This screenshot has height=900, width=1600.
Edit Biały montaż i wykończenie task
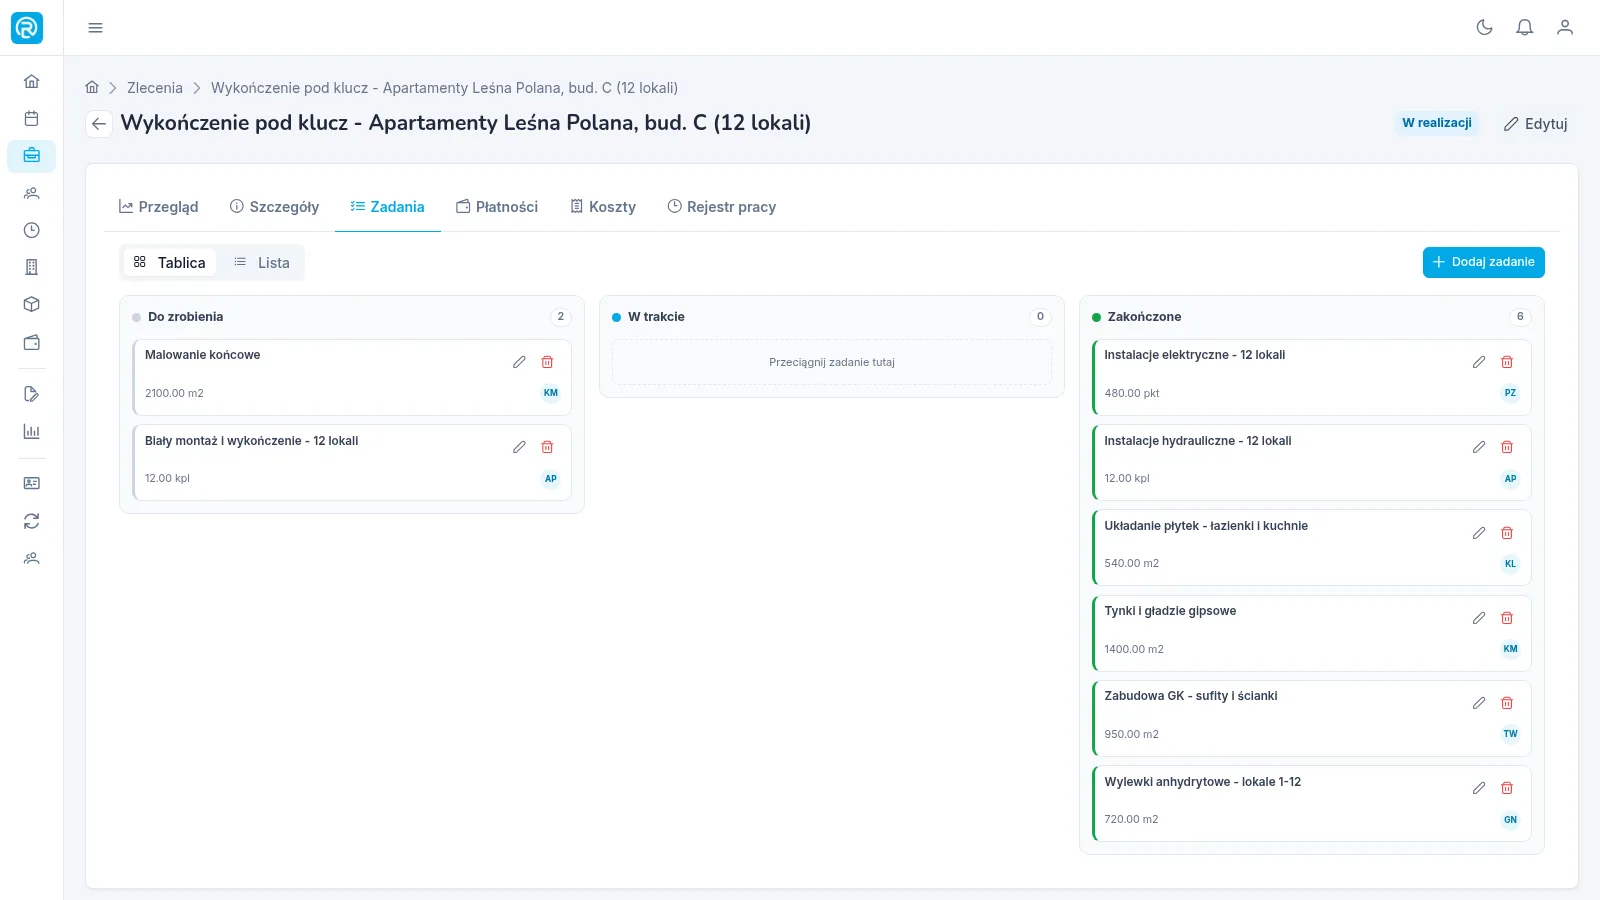click(x=519, y=447)
